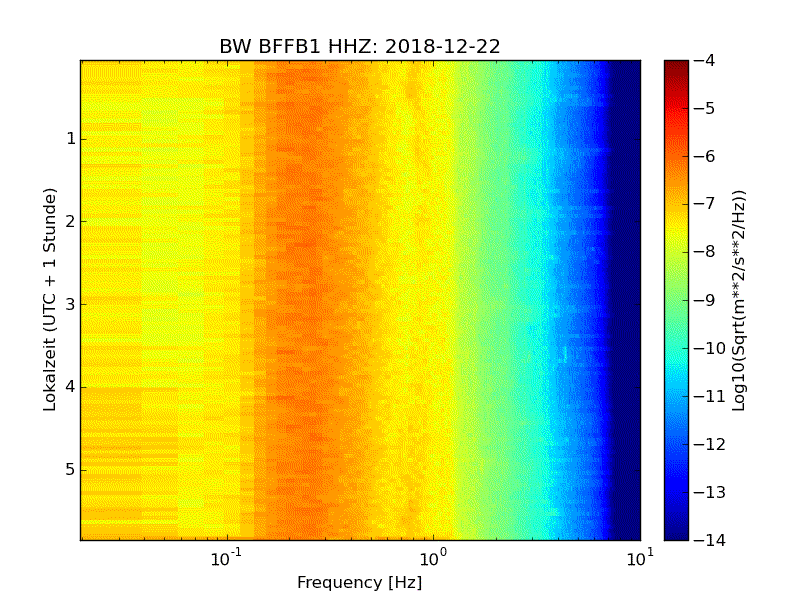Click the colorbar tick label −5
800x600 pixels.
click(x=704, y=108)
